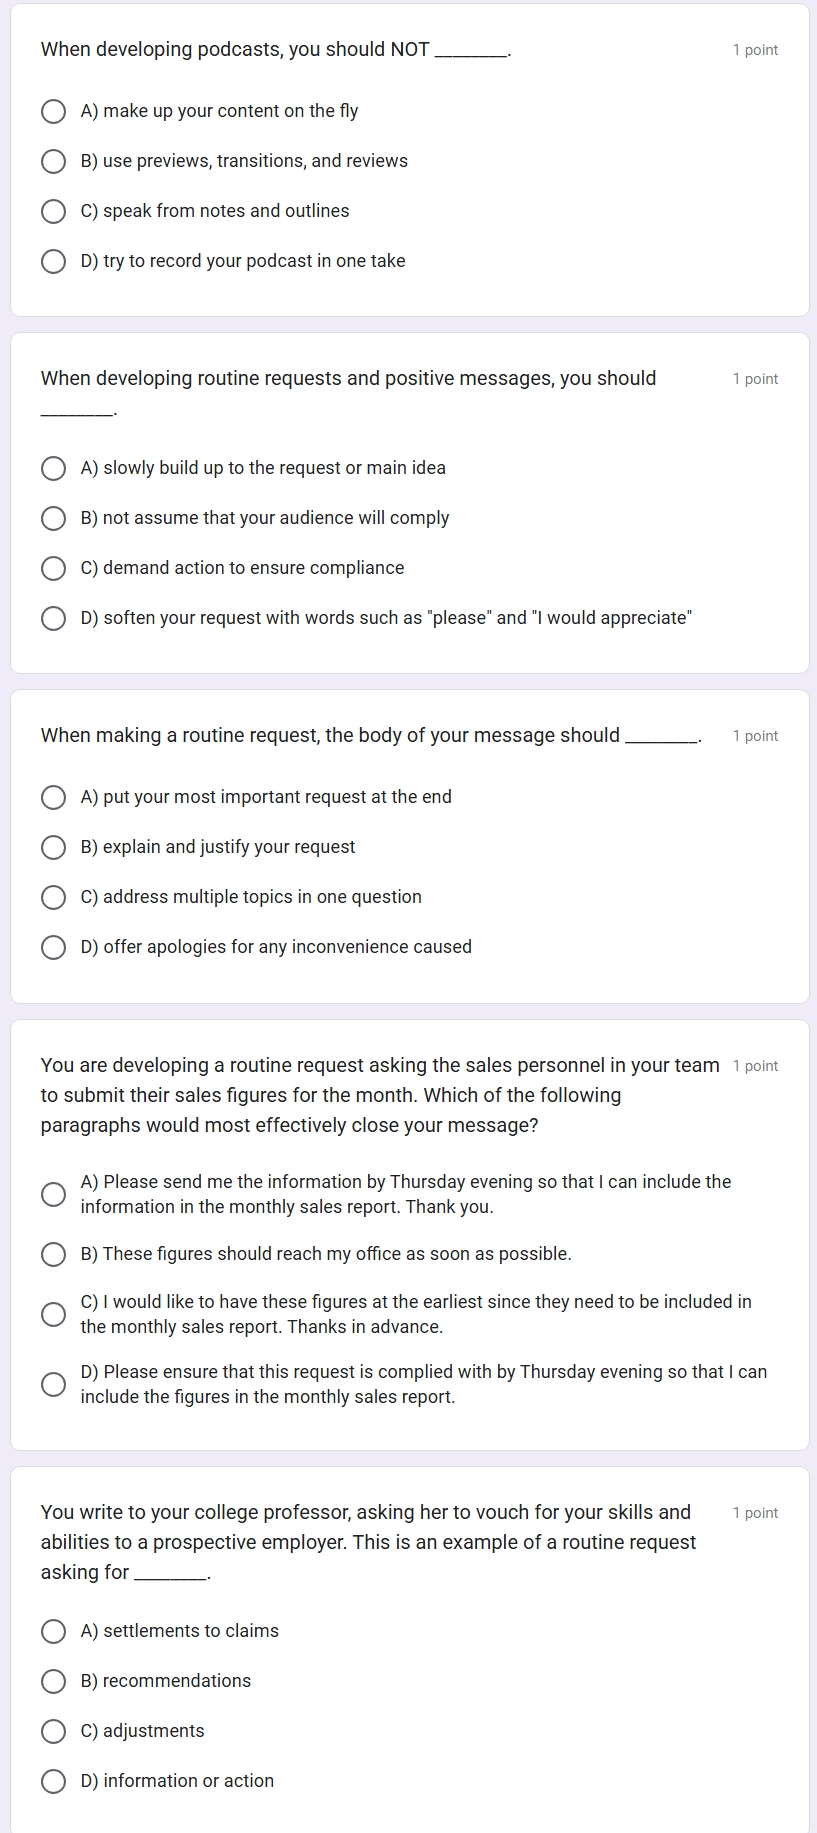Choose 'A) Please send me the information by Thursday'
817x1833 pixels.
pyautogui.click(x=53, y=1194)
